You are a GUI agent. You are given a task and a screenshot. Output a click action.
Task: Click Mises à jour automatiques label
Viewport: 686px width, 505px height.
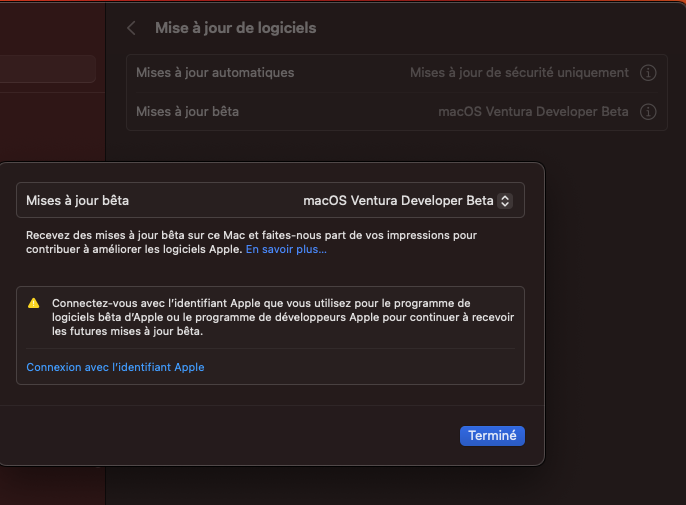(215, 73)
